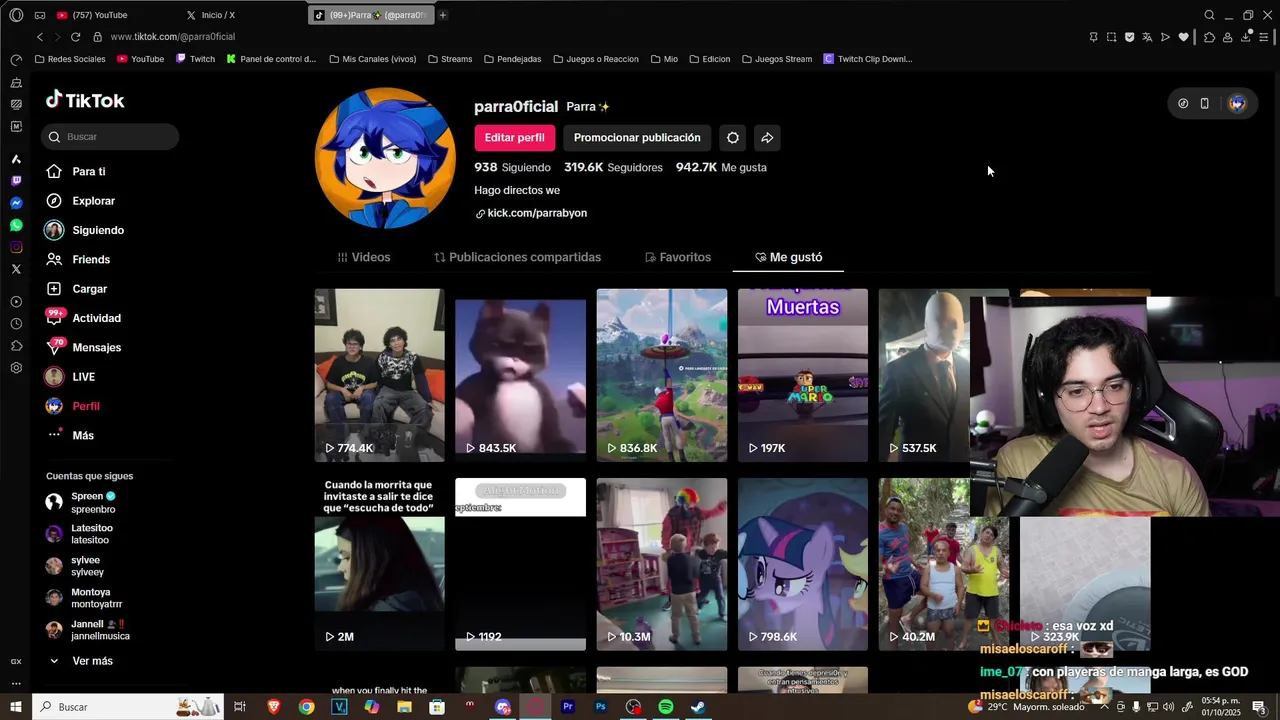The height and width of the screenshot is (720, 1280).
Task: Open followed account Montoya
Action: pos(84,598)
